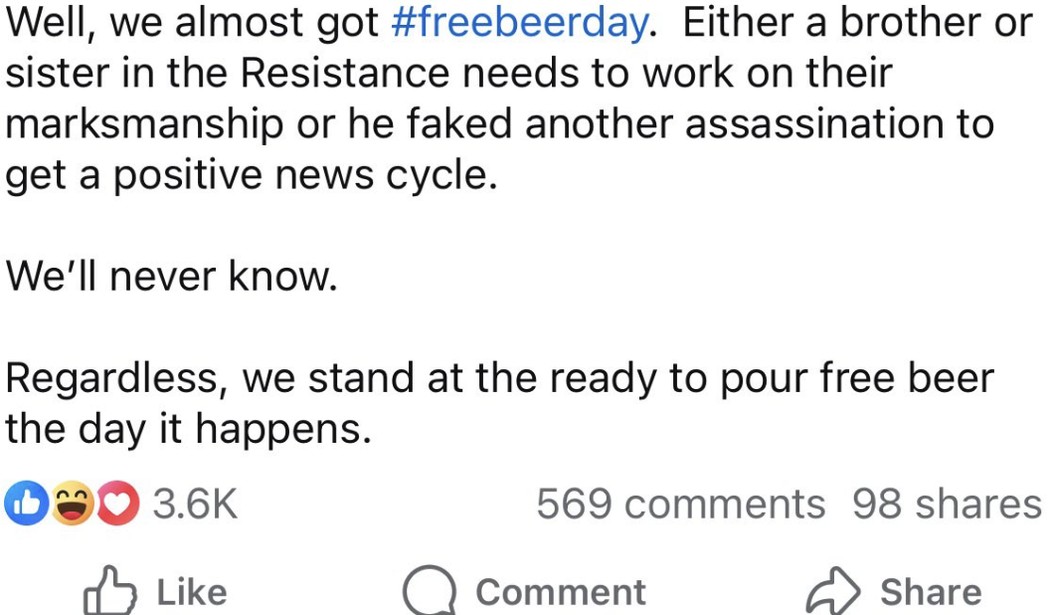This screenshot has width=1052, height=615.
Task: Tap the curved arrow Share icon
Action: point(833,591)
